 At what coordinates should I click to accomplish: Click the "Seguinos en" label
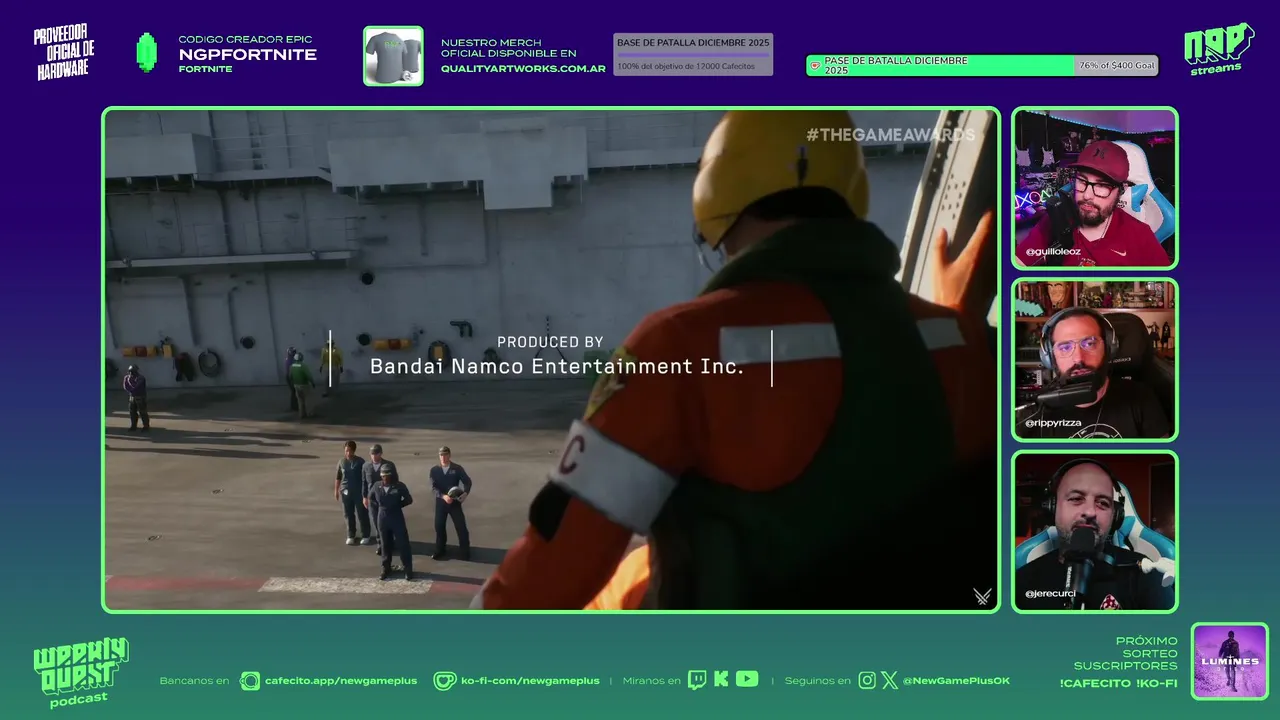[817, 681]
